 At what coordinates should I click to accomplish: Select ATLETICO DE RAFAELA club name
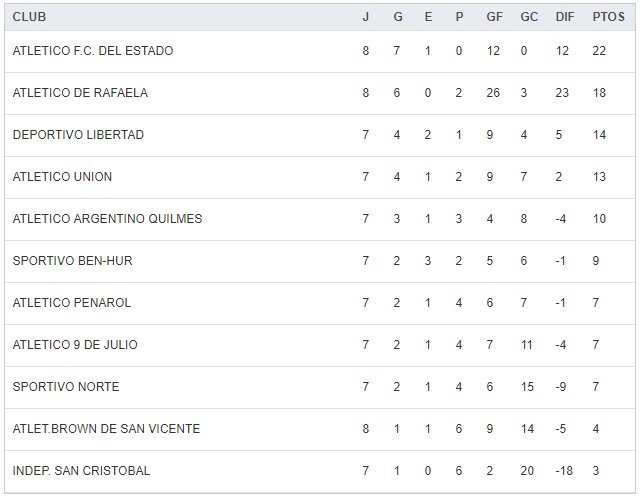click(x=80, y=93)
